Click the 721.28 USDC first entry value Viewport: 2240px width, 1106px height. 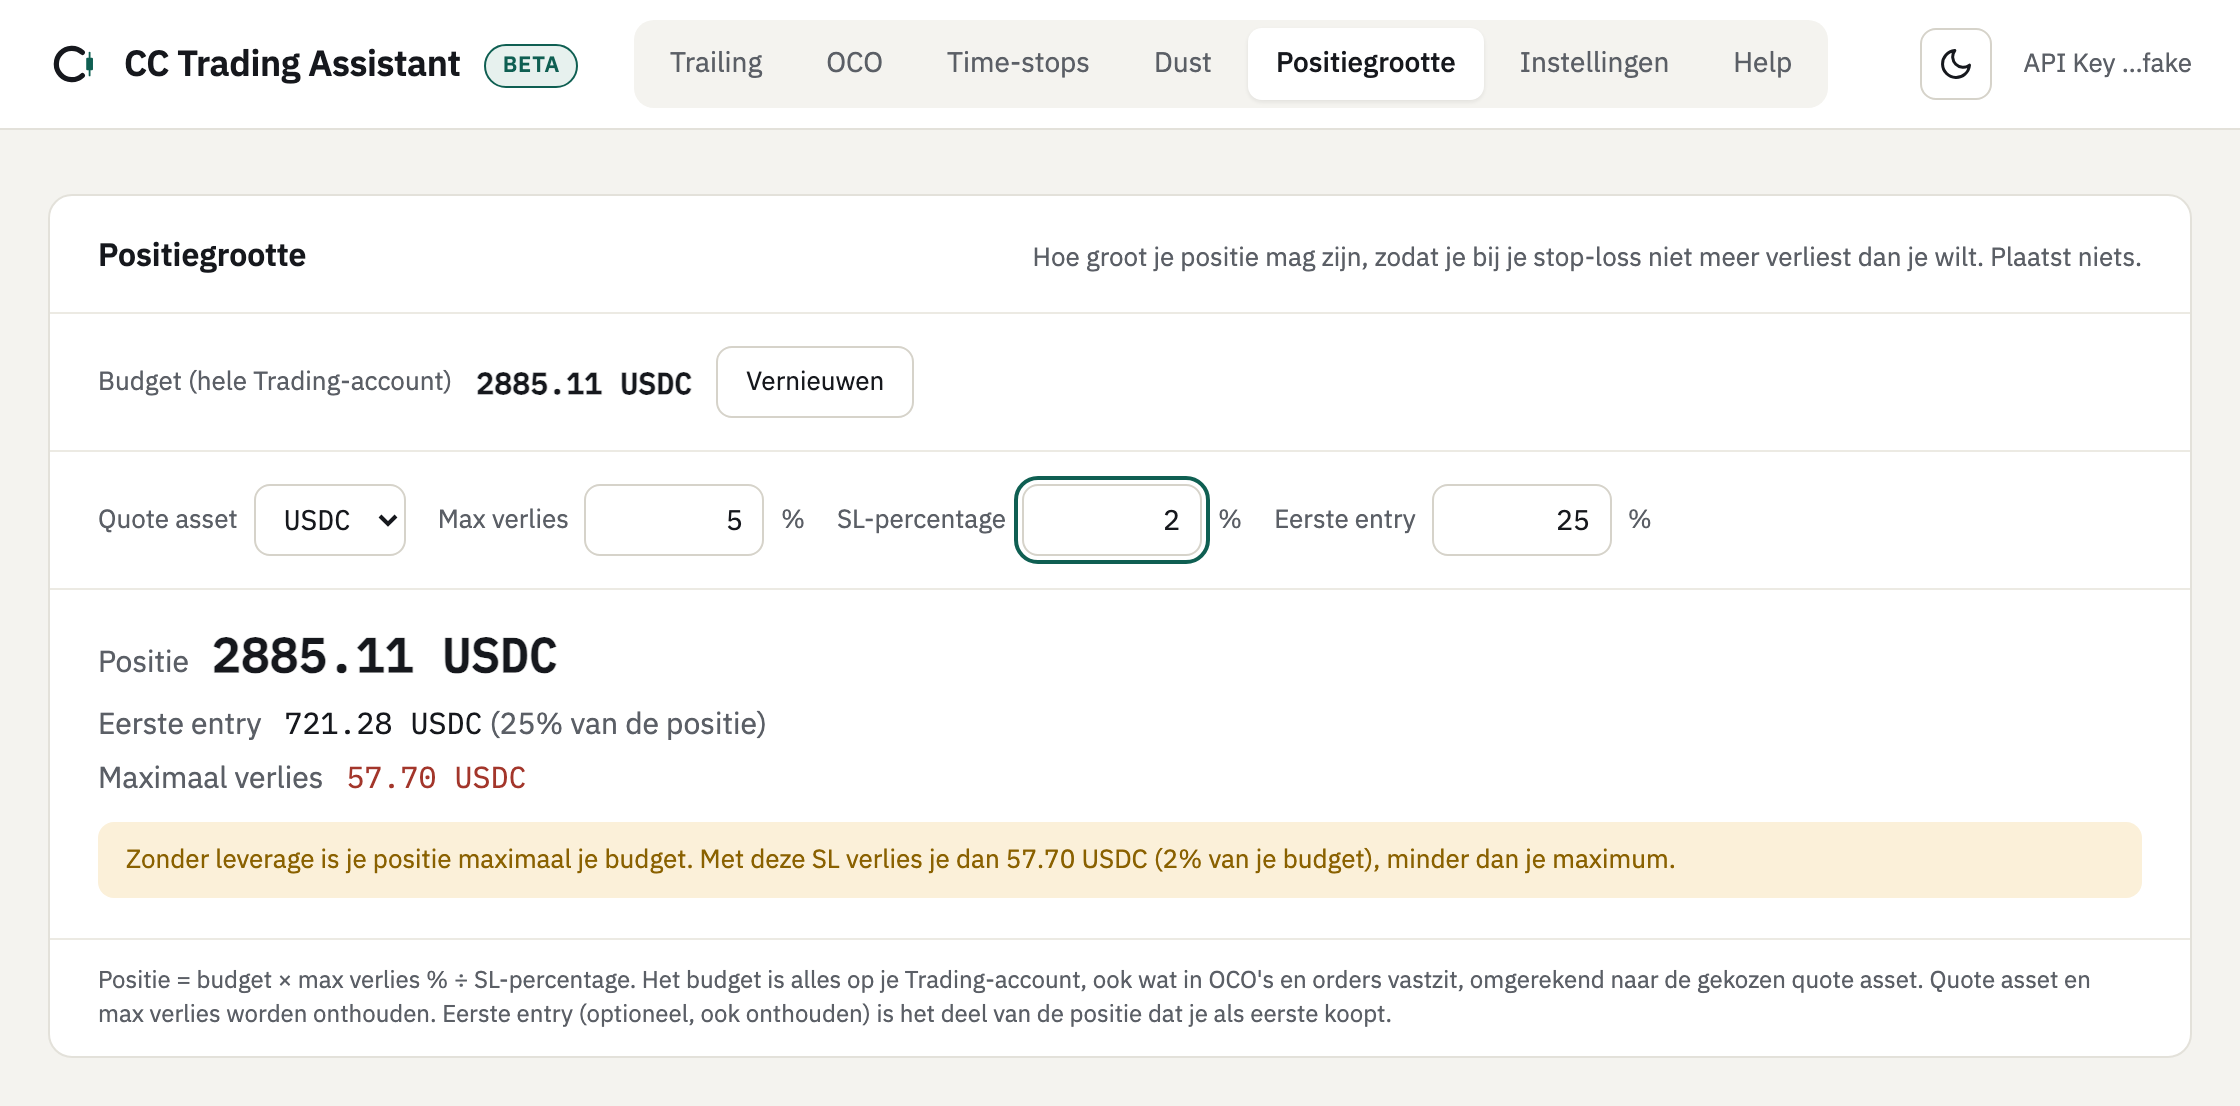point(383,723)
